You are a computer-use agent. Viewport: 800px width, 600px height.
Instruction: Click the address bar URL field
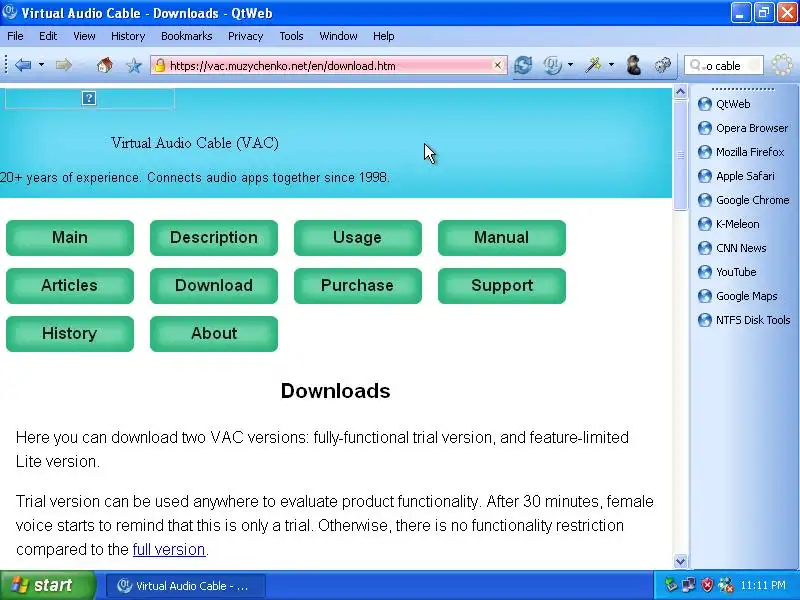[x=329, y=65]
